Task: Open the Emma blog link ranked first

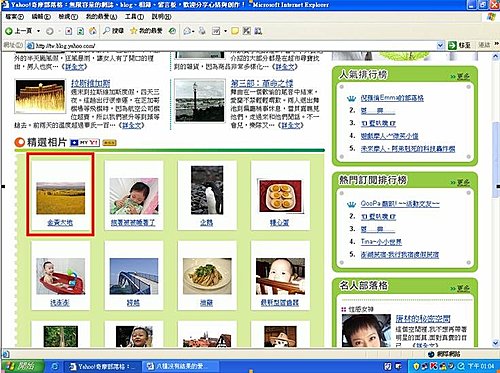Action: 392,98
